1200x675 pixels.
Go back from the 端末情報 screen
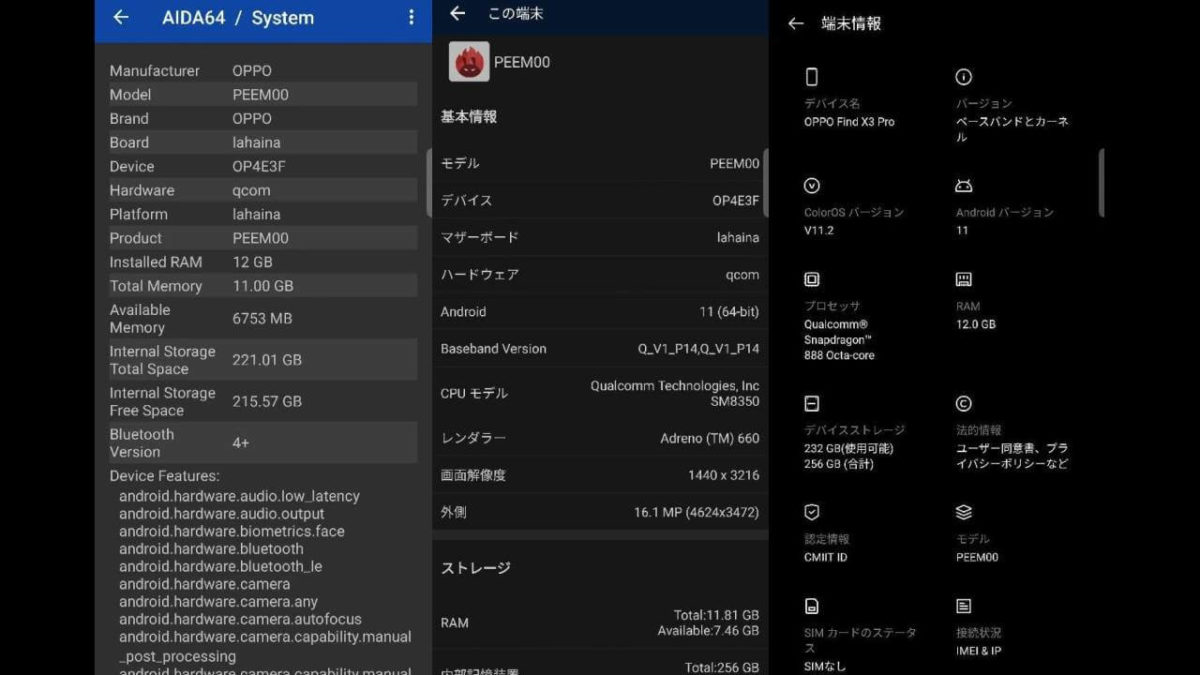click(x=796, y=23)
